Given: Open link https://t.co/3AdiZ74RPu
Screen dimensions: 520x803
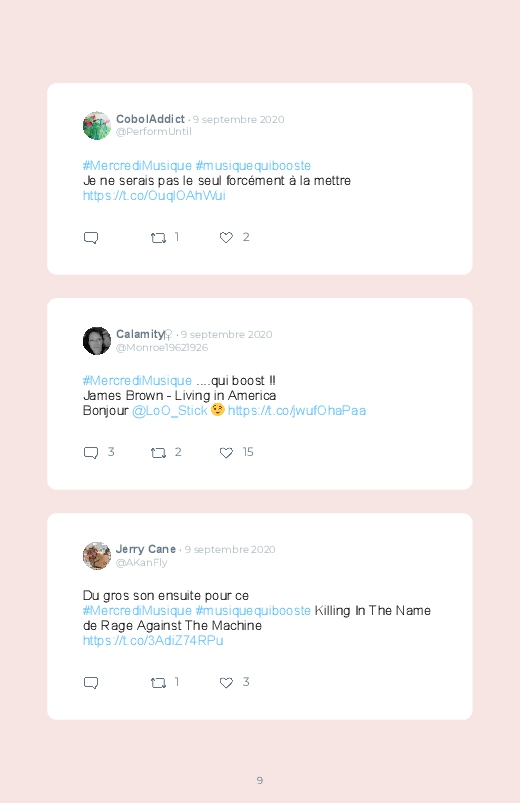Looking at the screenshot, I should 153,641.
